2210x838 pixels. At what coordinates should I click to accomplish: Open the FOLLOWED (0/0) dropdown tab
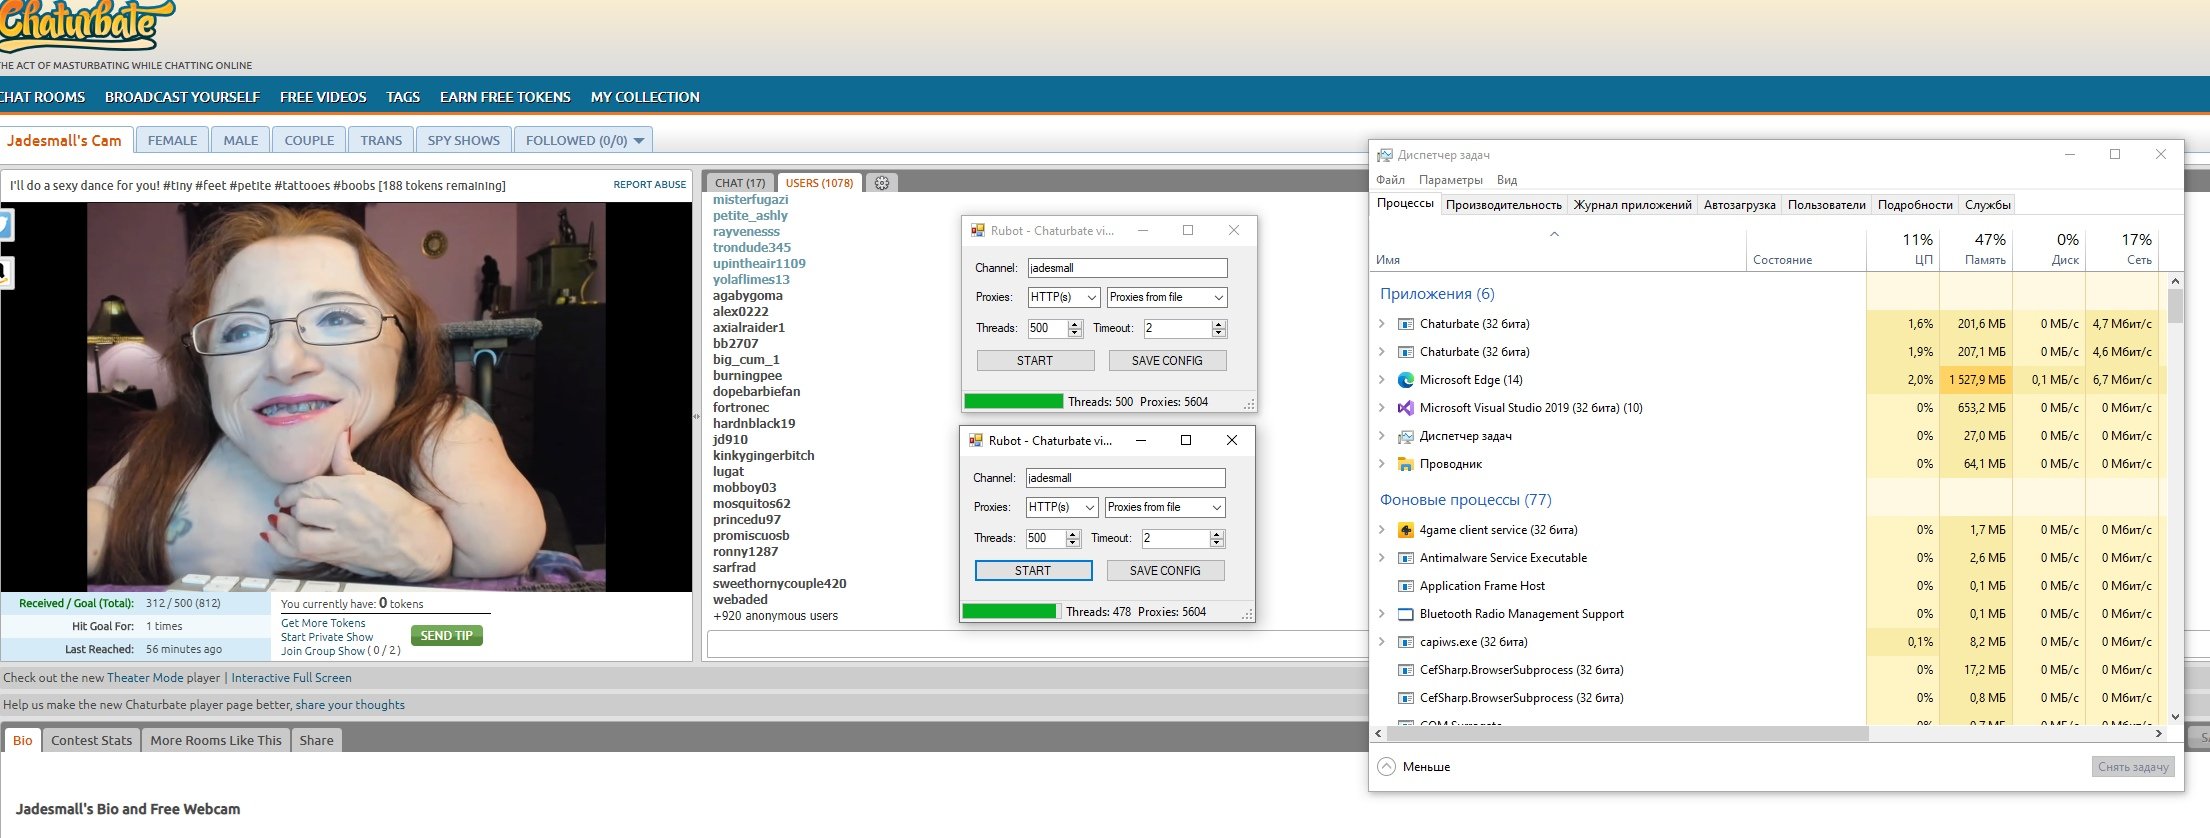click(x=584, y=141)
